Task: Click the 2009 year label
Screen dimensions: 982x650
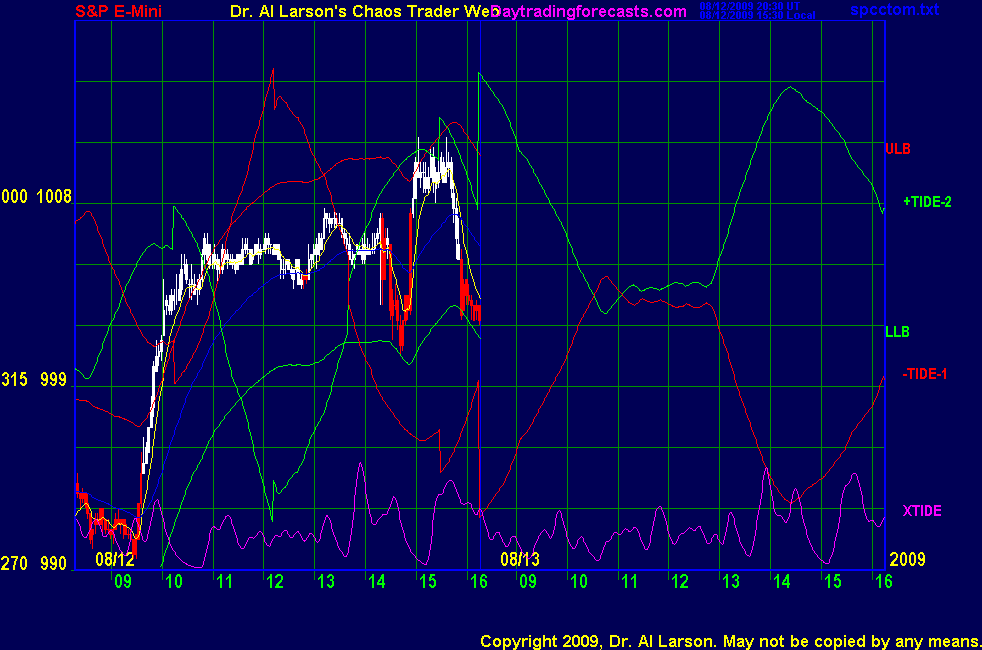Action: pos(907,559)
